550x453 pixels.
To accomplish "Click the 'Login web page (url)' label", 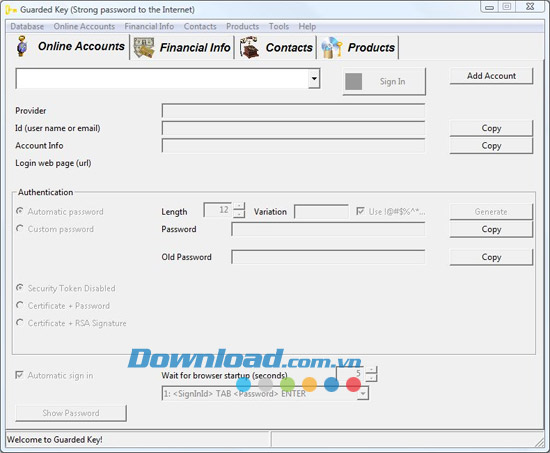I will (x=53, y=163).
